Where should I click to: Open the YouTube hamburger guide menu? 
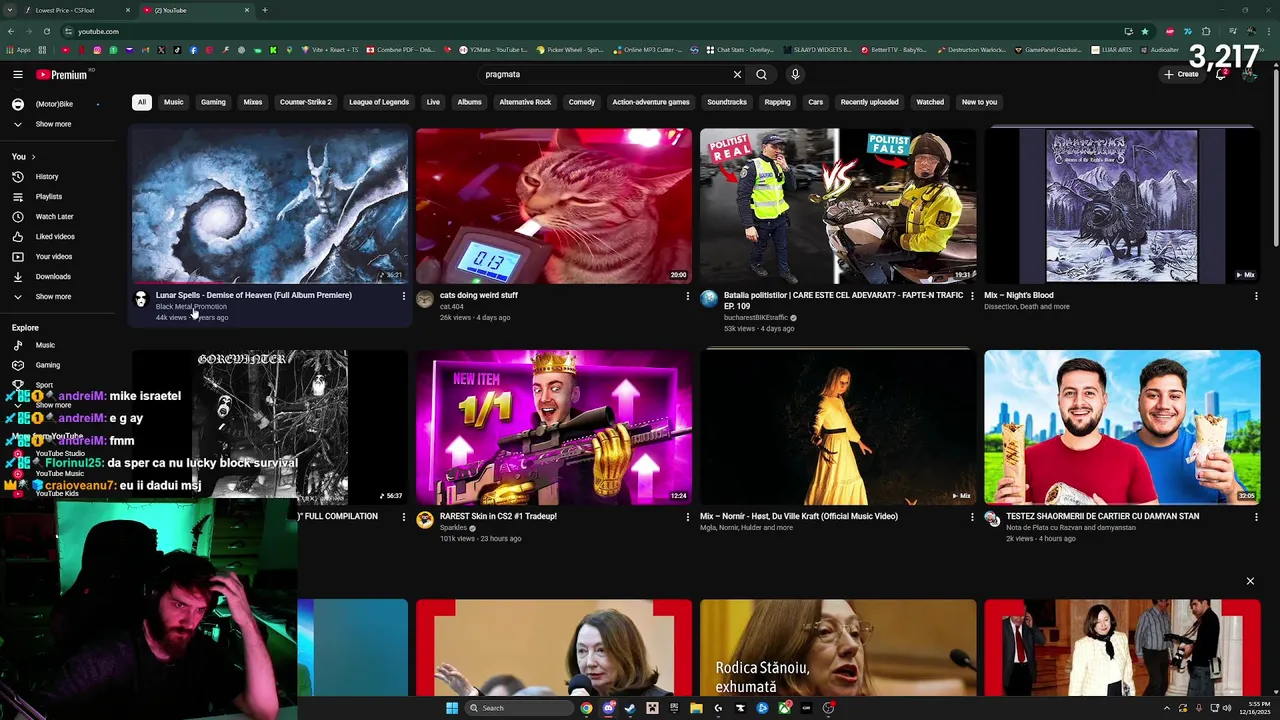tap(18, 74)
